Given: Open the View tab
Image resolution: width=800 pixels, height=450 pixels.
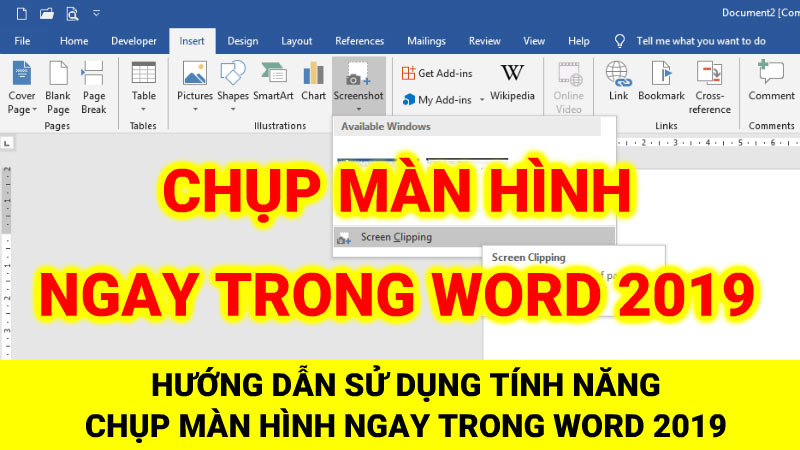Looking at the screenshot, I should [534, 41].
